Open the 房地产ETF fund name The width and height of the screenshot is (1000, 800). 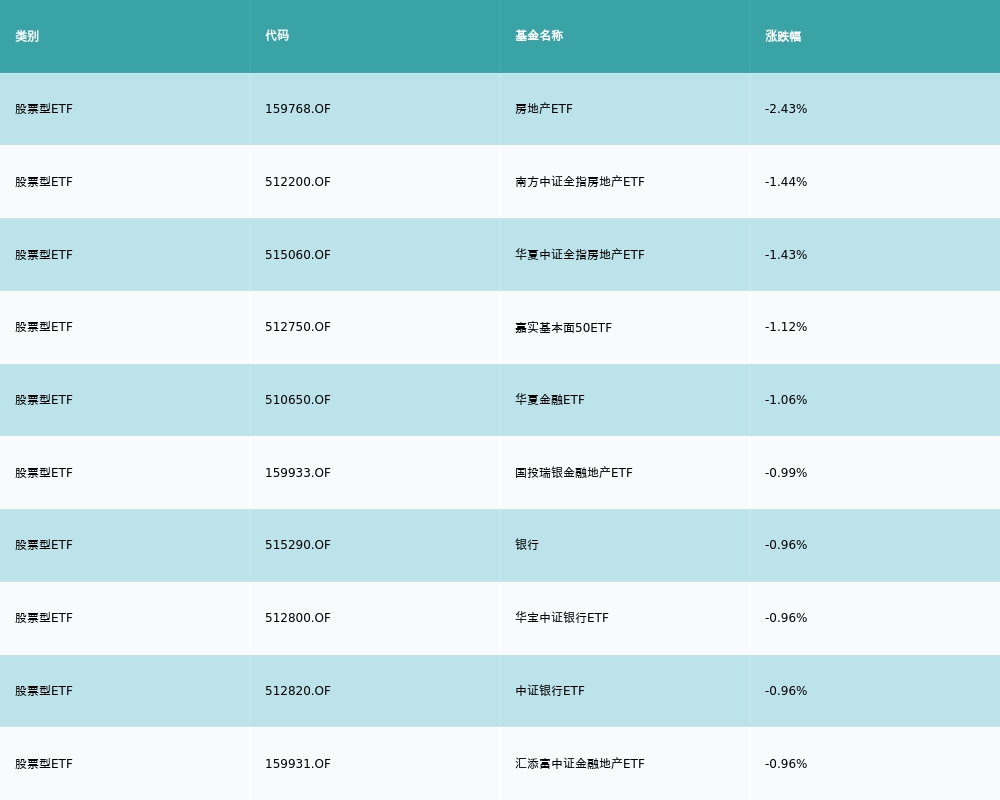(544, 109)
